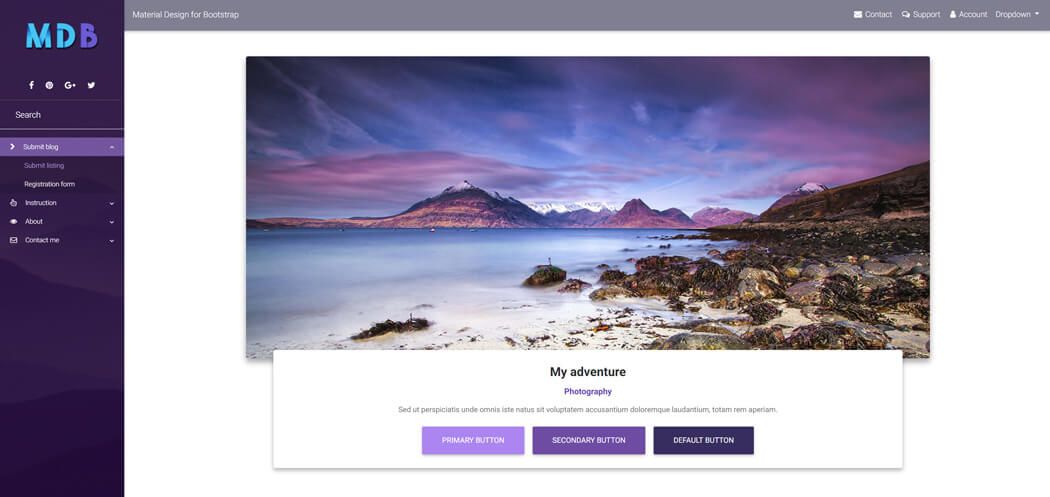
Task: Click the user icon beside Account
Action: [x=953, y=15]
